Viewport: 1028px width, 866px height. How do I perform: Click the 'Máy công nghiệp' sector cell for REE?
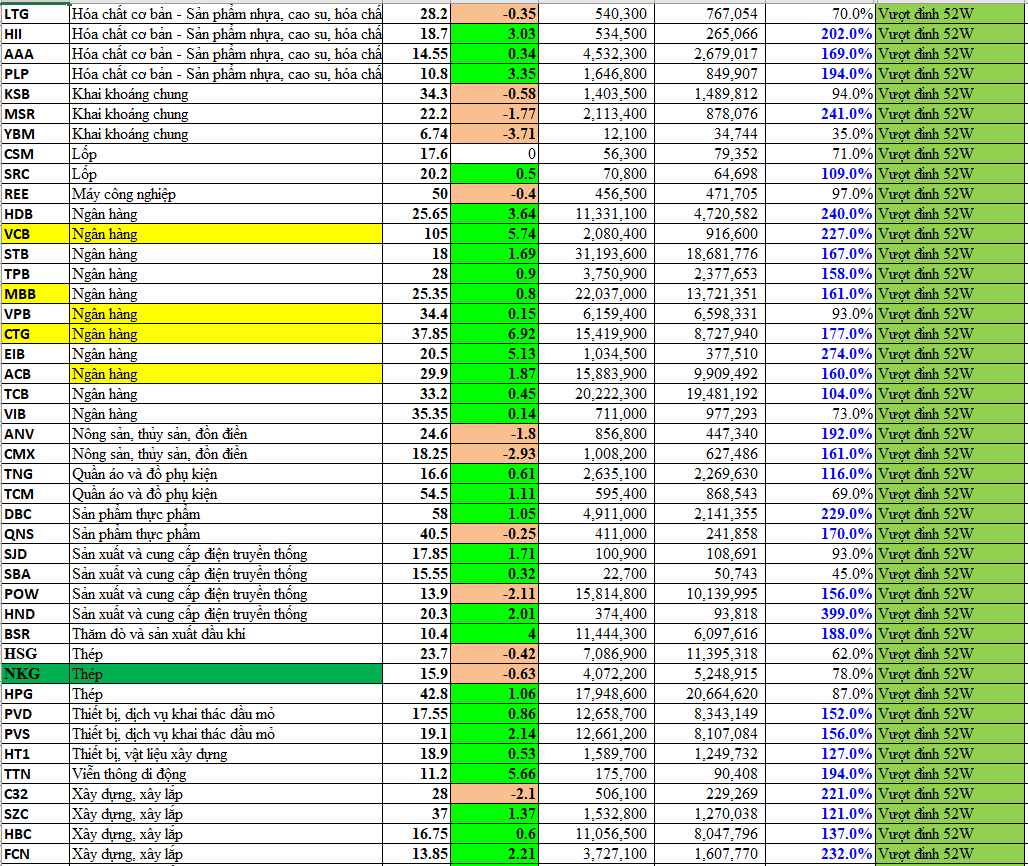pyautogui.click(x=225, y=194)
